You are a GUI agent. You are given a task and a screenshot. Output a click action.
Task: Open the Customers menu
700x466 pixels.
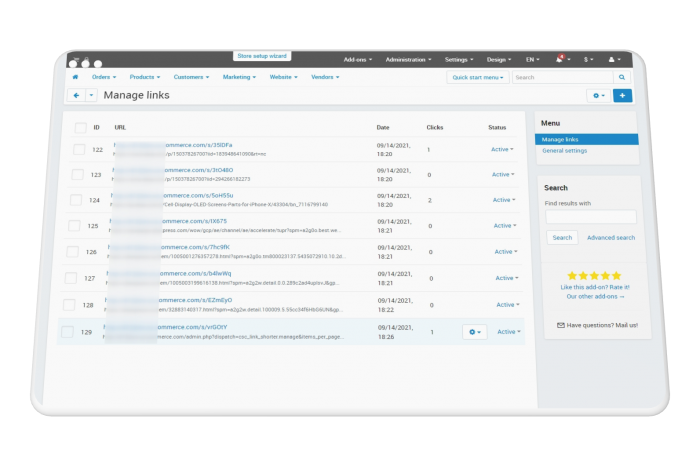(x=191, y=77)
